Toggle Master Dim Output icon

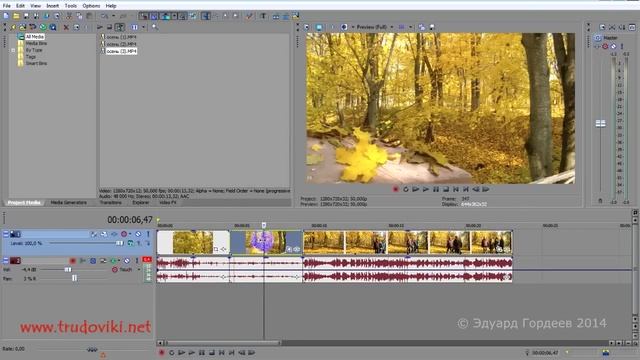tap(622, 27)
